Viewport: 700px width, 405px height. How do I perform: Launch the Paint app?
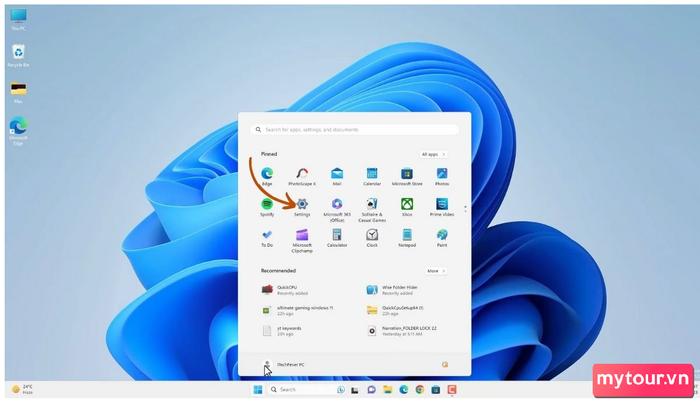click(442, 238)
